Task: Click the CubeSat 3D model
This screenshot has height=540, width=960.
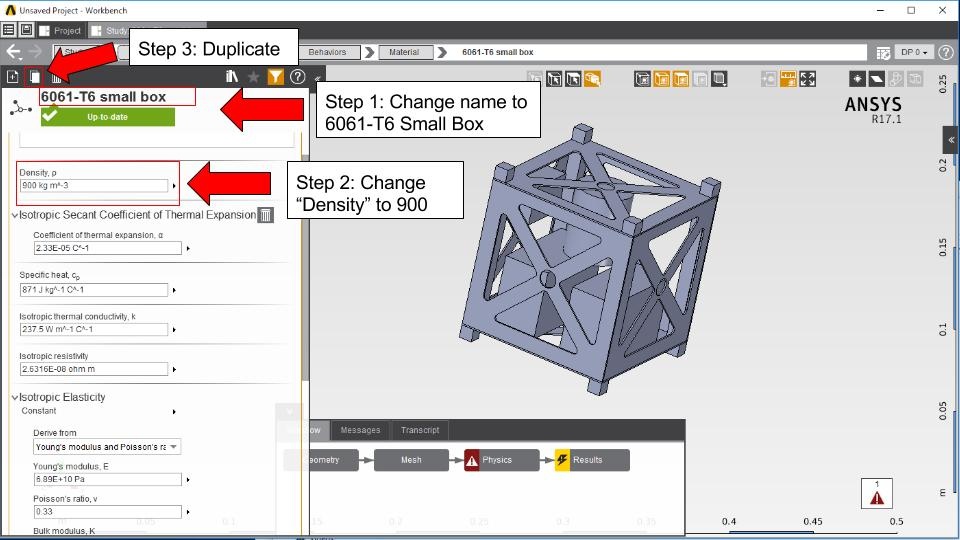Action: [x=588, y=260]
